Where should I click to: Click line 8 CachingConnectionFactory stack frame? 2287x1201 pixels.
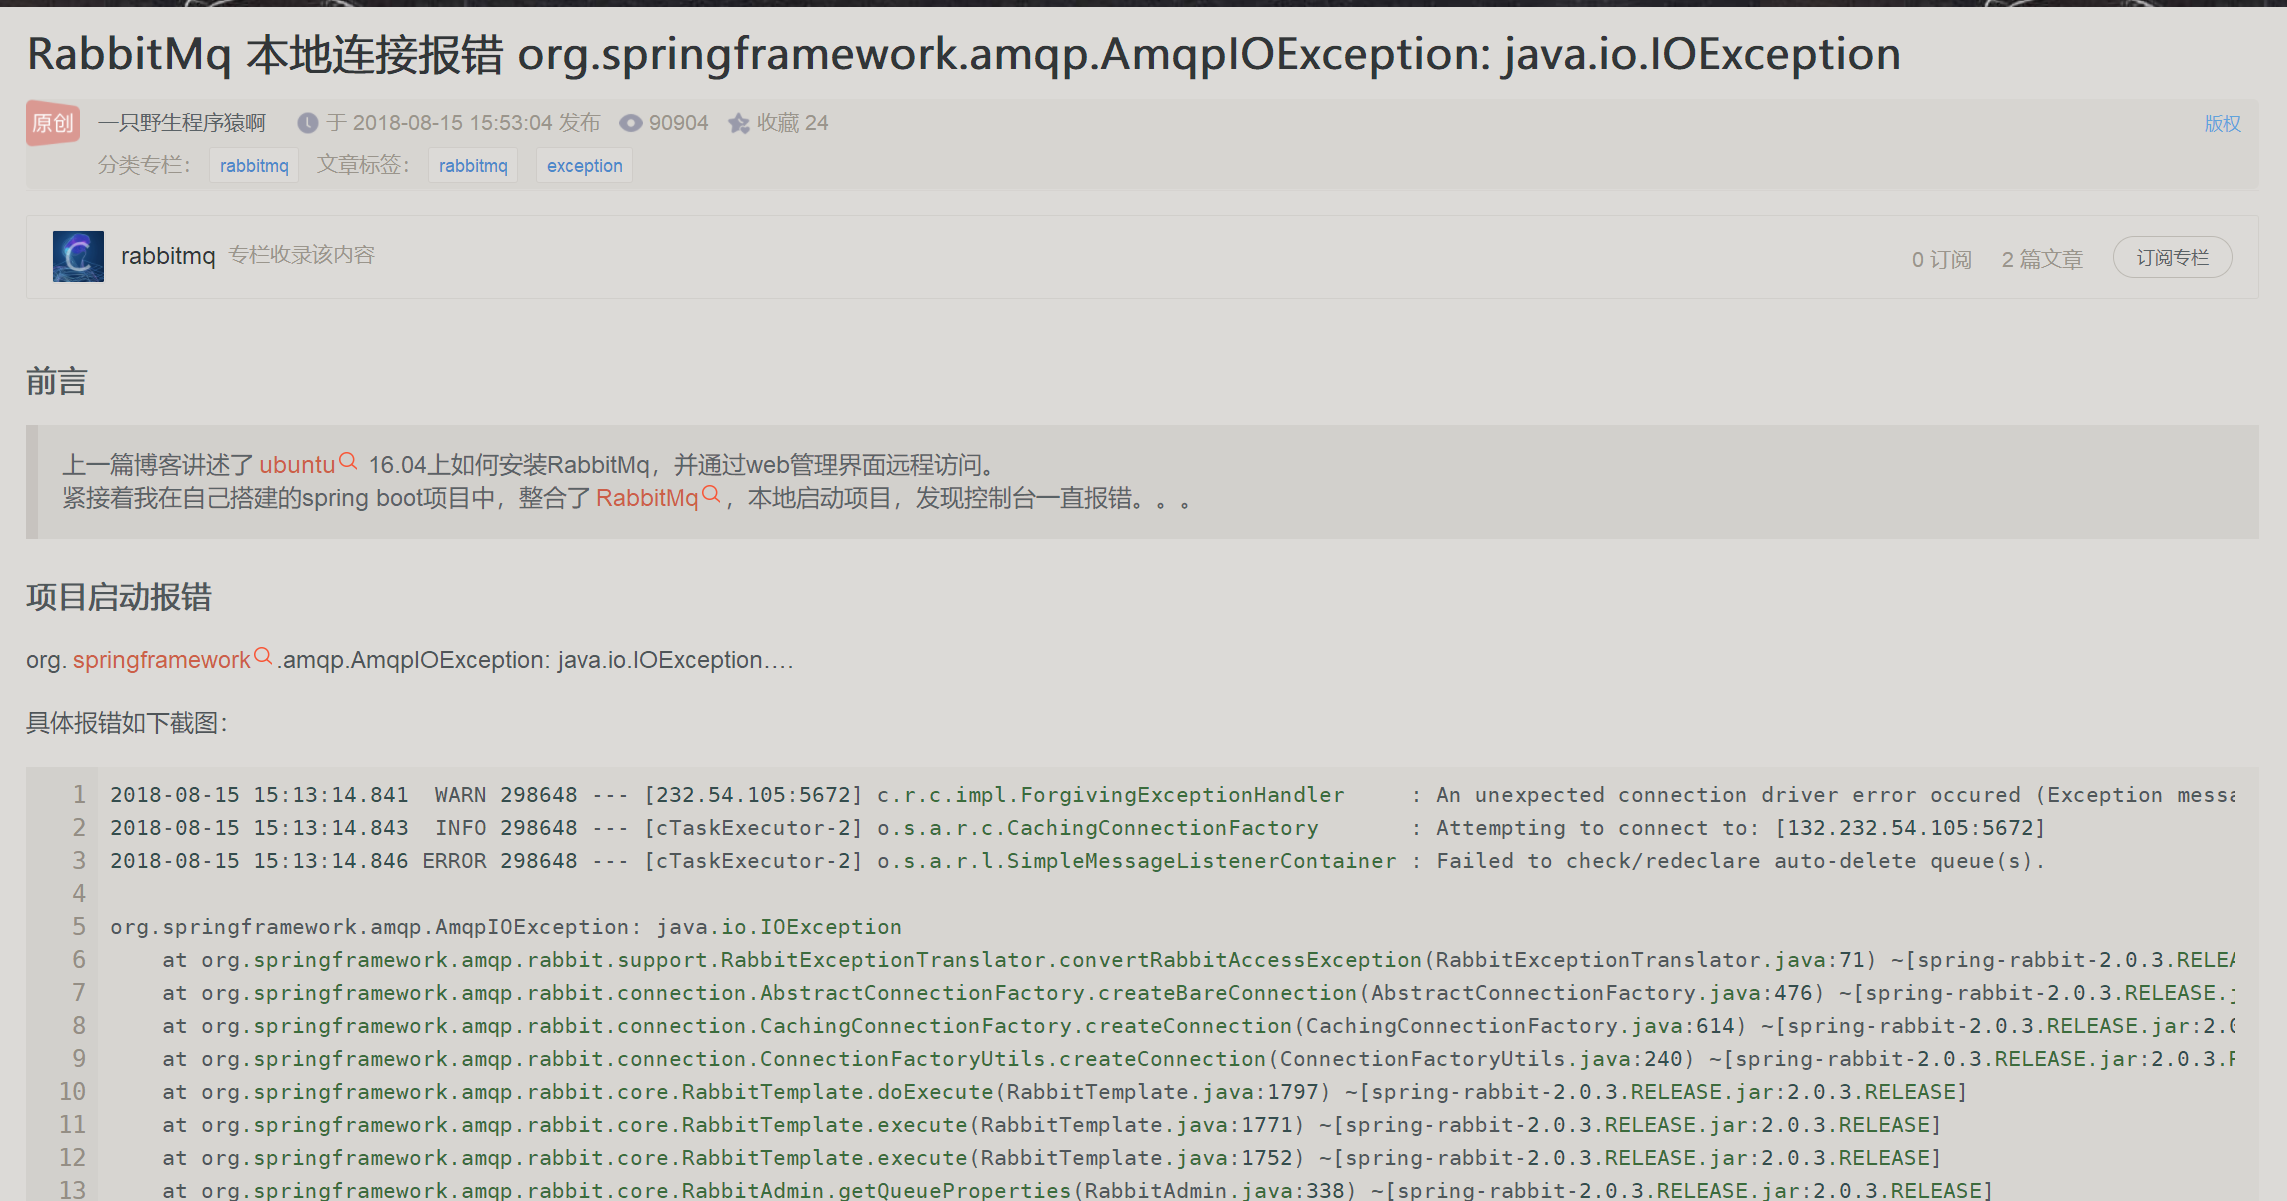1198,1026
